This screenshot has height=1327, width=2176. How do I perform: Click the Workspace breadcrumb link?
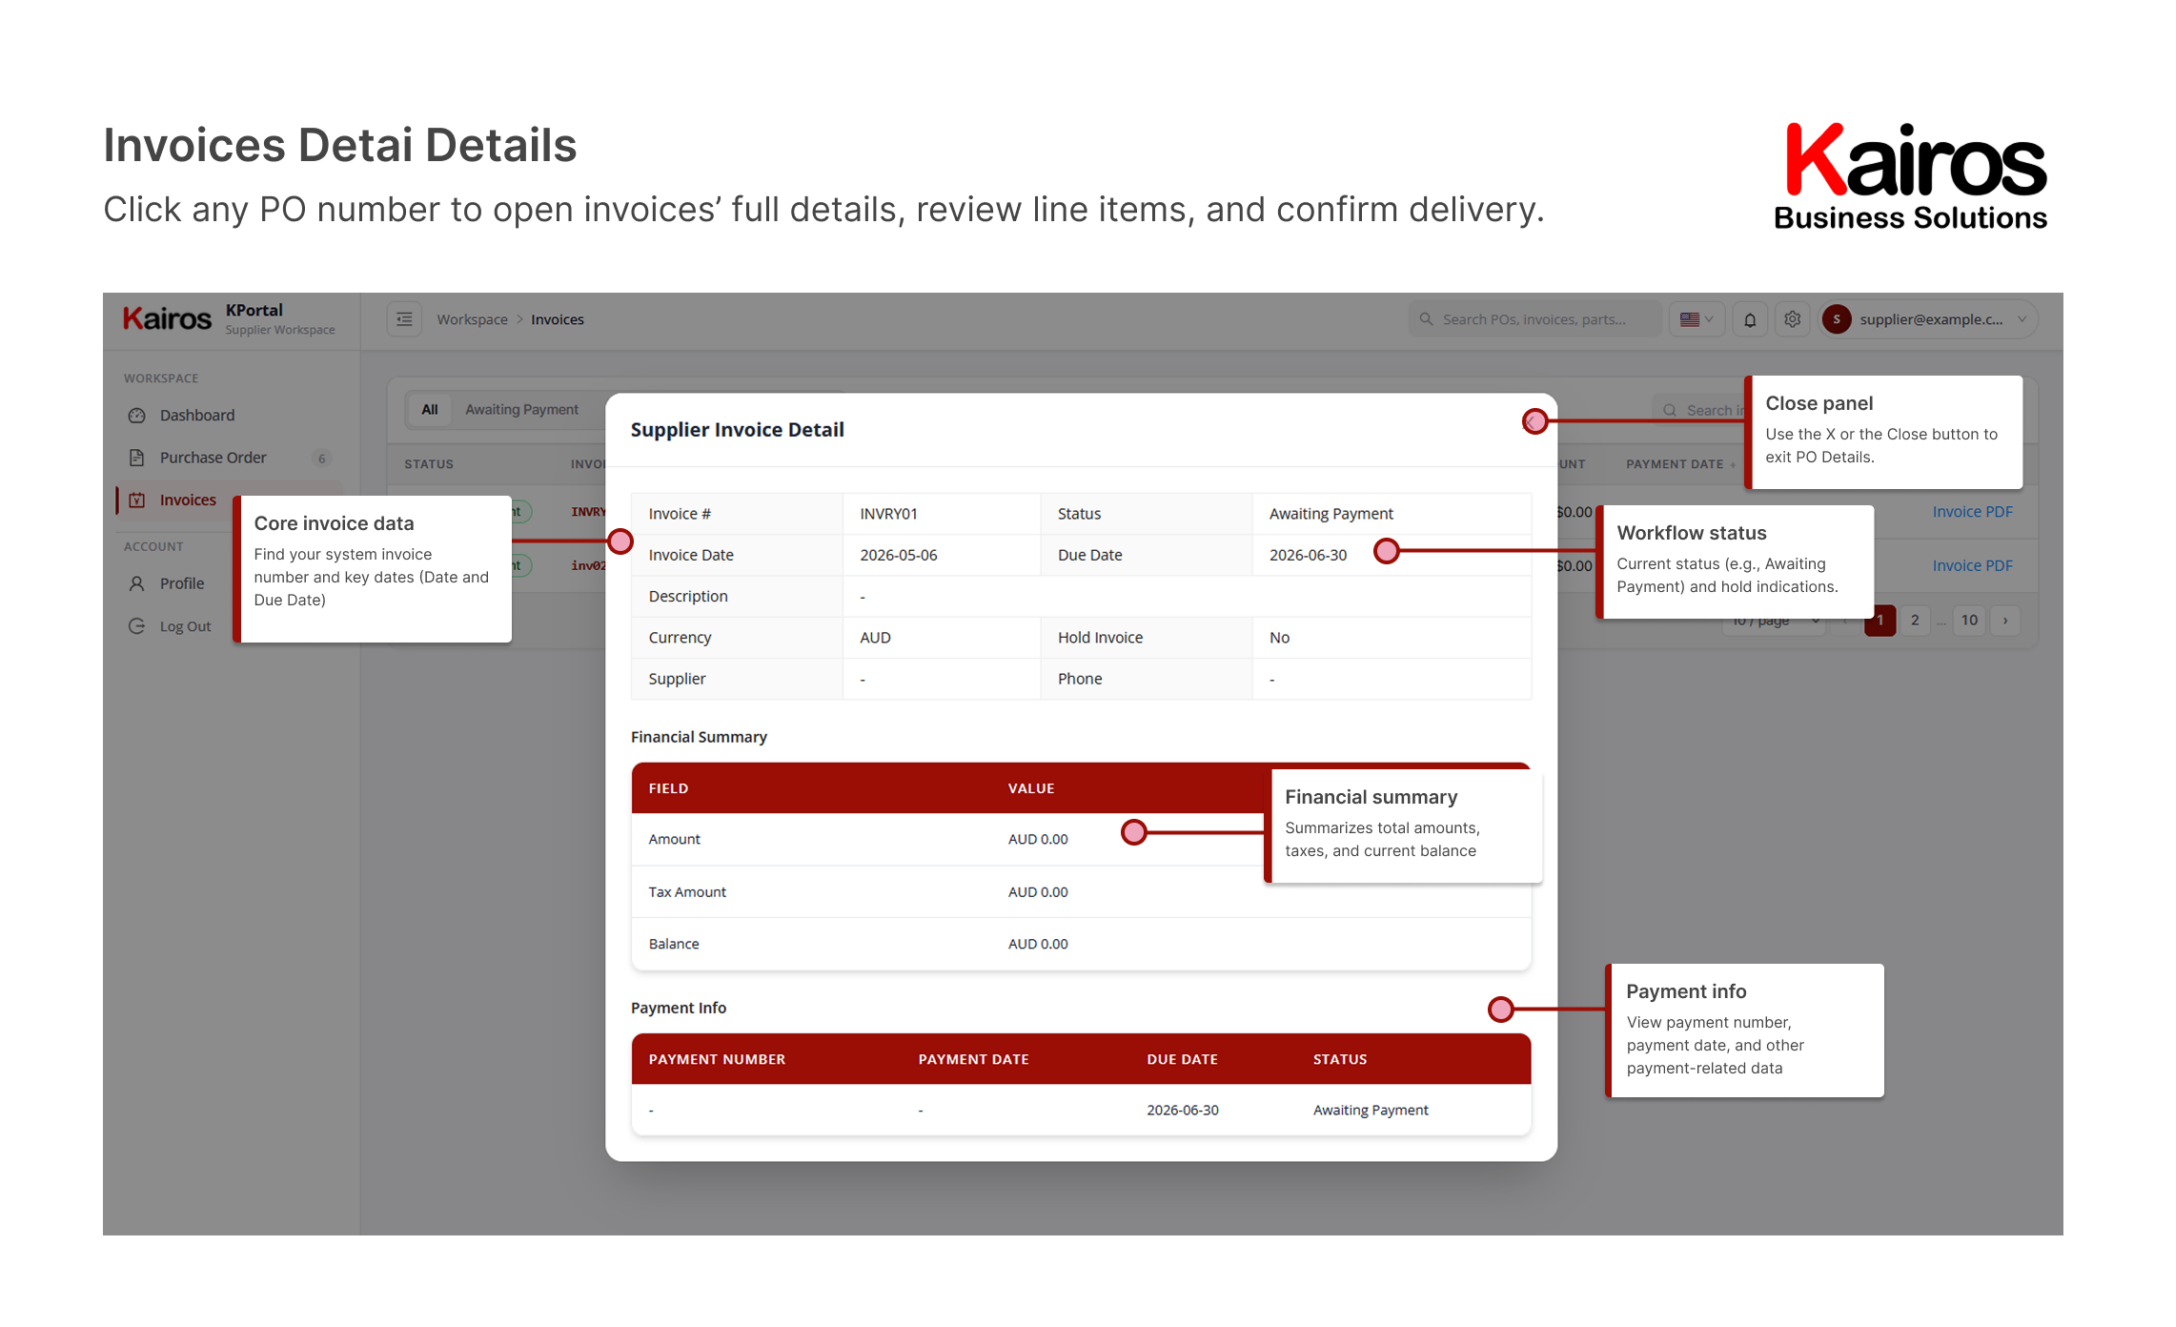pos(472,320)
